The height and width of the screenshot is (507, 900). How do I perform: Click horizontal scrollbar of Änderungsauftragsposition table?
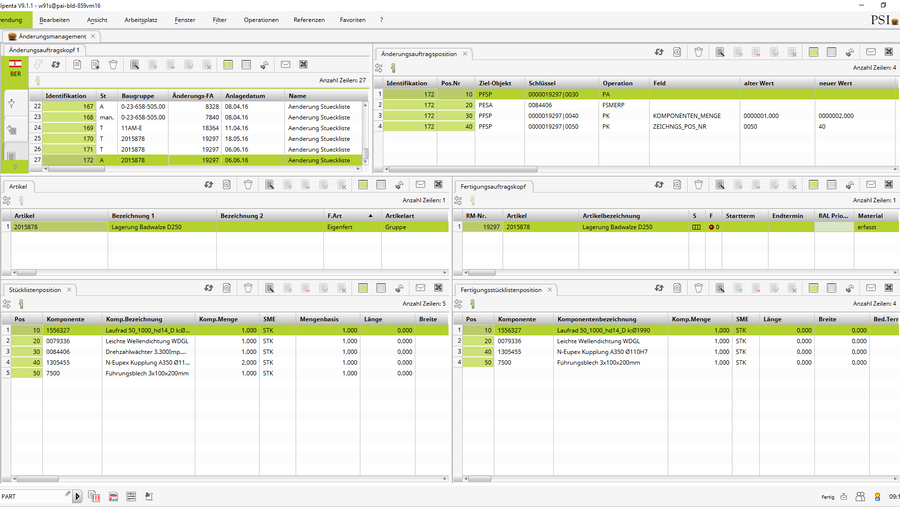point(464,169)
